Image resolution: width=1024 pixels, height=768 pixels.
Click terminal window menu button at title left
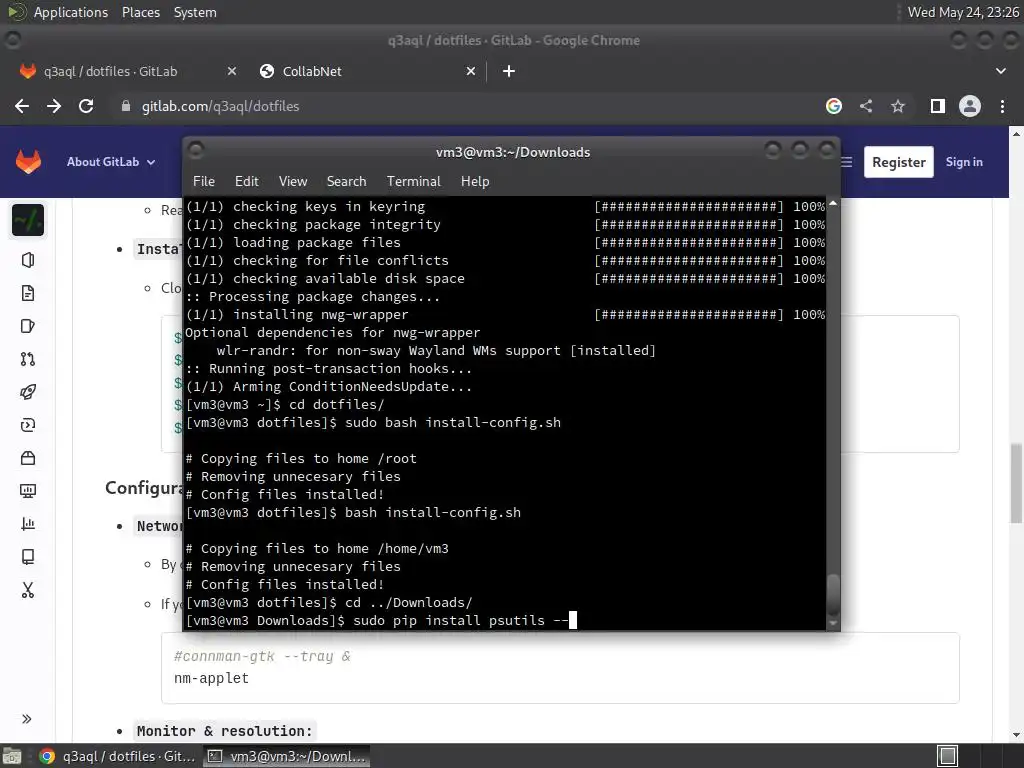[196, 150]
